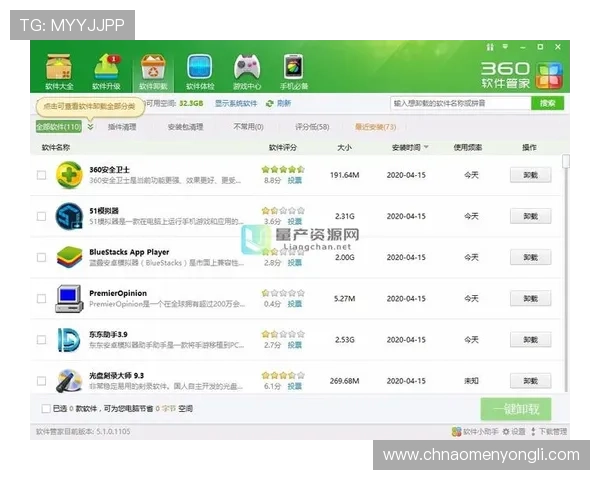The height and width of the screenshot is (480, 600).
Task: Switch to the 插件清理 tab
Action: point(122,127)
